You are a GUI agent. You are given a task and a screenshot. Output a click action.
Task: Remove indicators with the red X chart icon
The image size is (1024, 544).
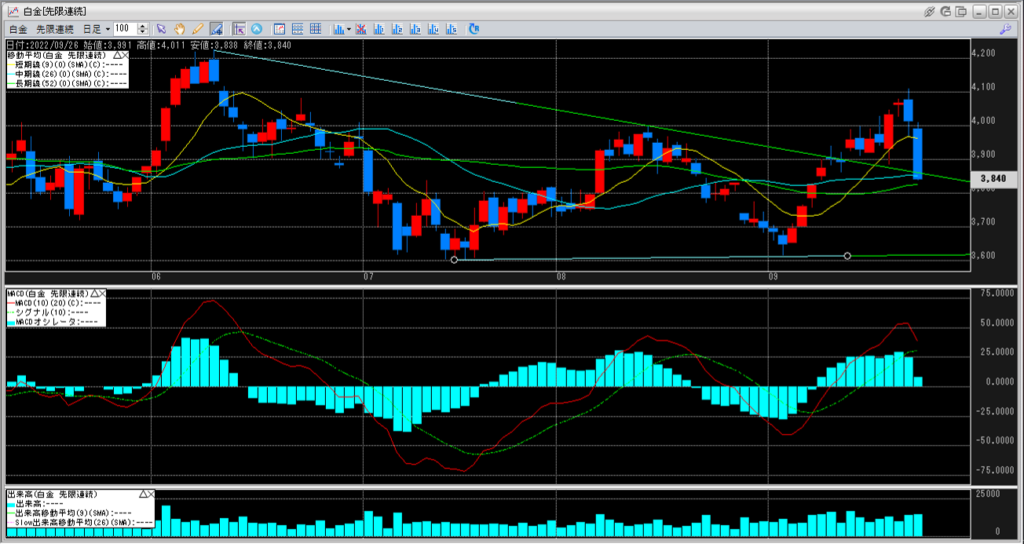(360, 29)
